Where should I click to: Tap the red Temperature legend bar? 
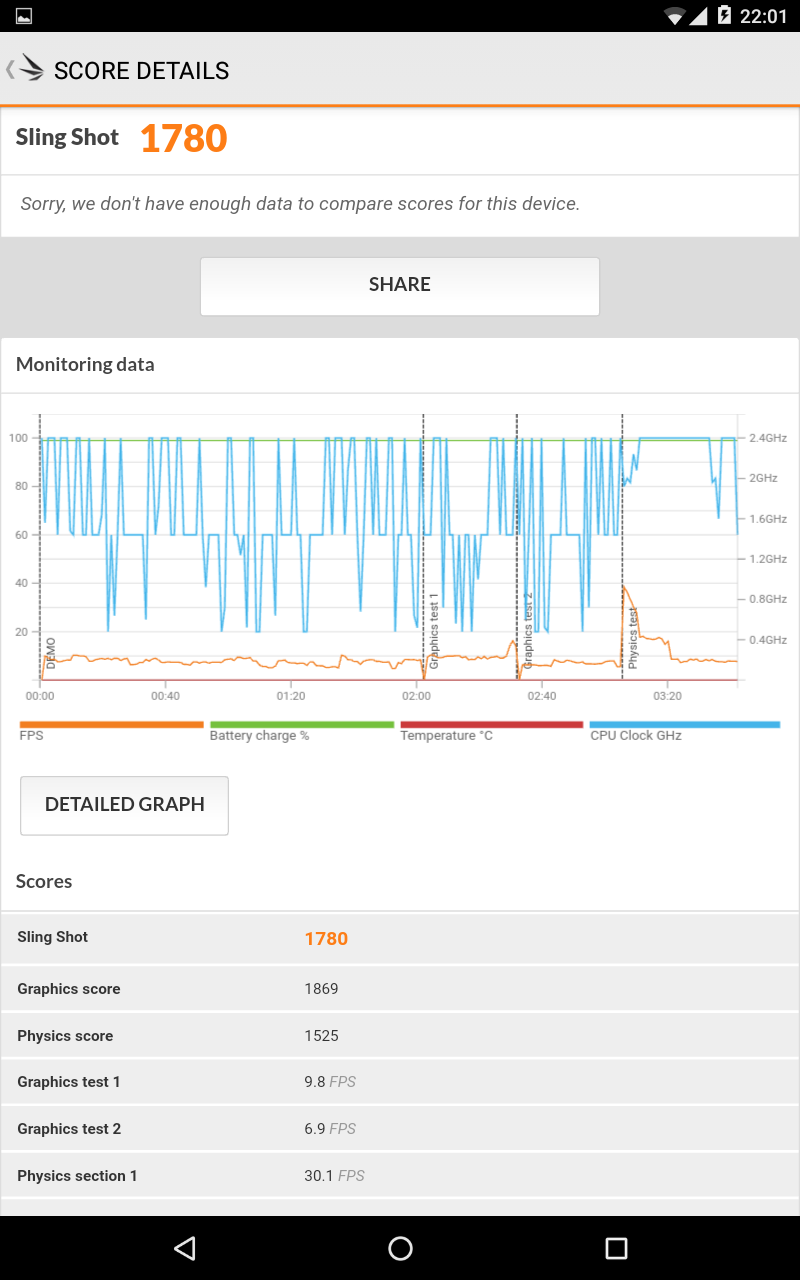pyautogui.click(x=491, y=725)
